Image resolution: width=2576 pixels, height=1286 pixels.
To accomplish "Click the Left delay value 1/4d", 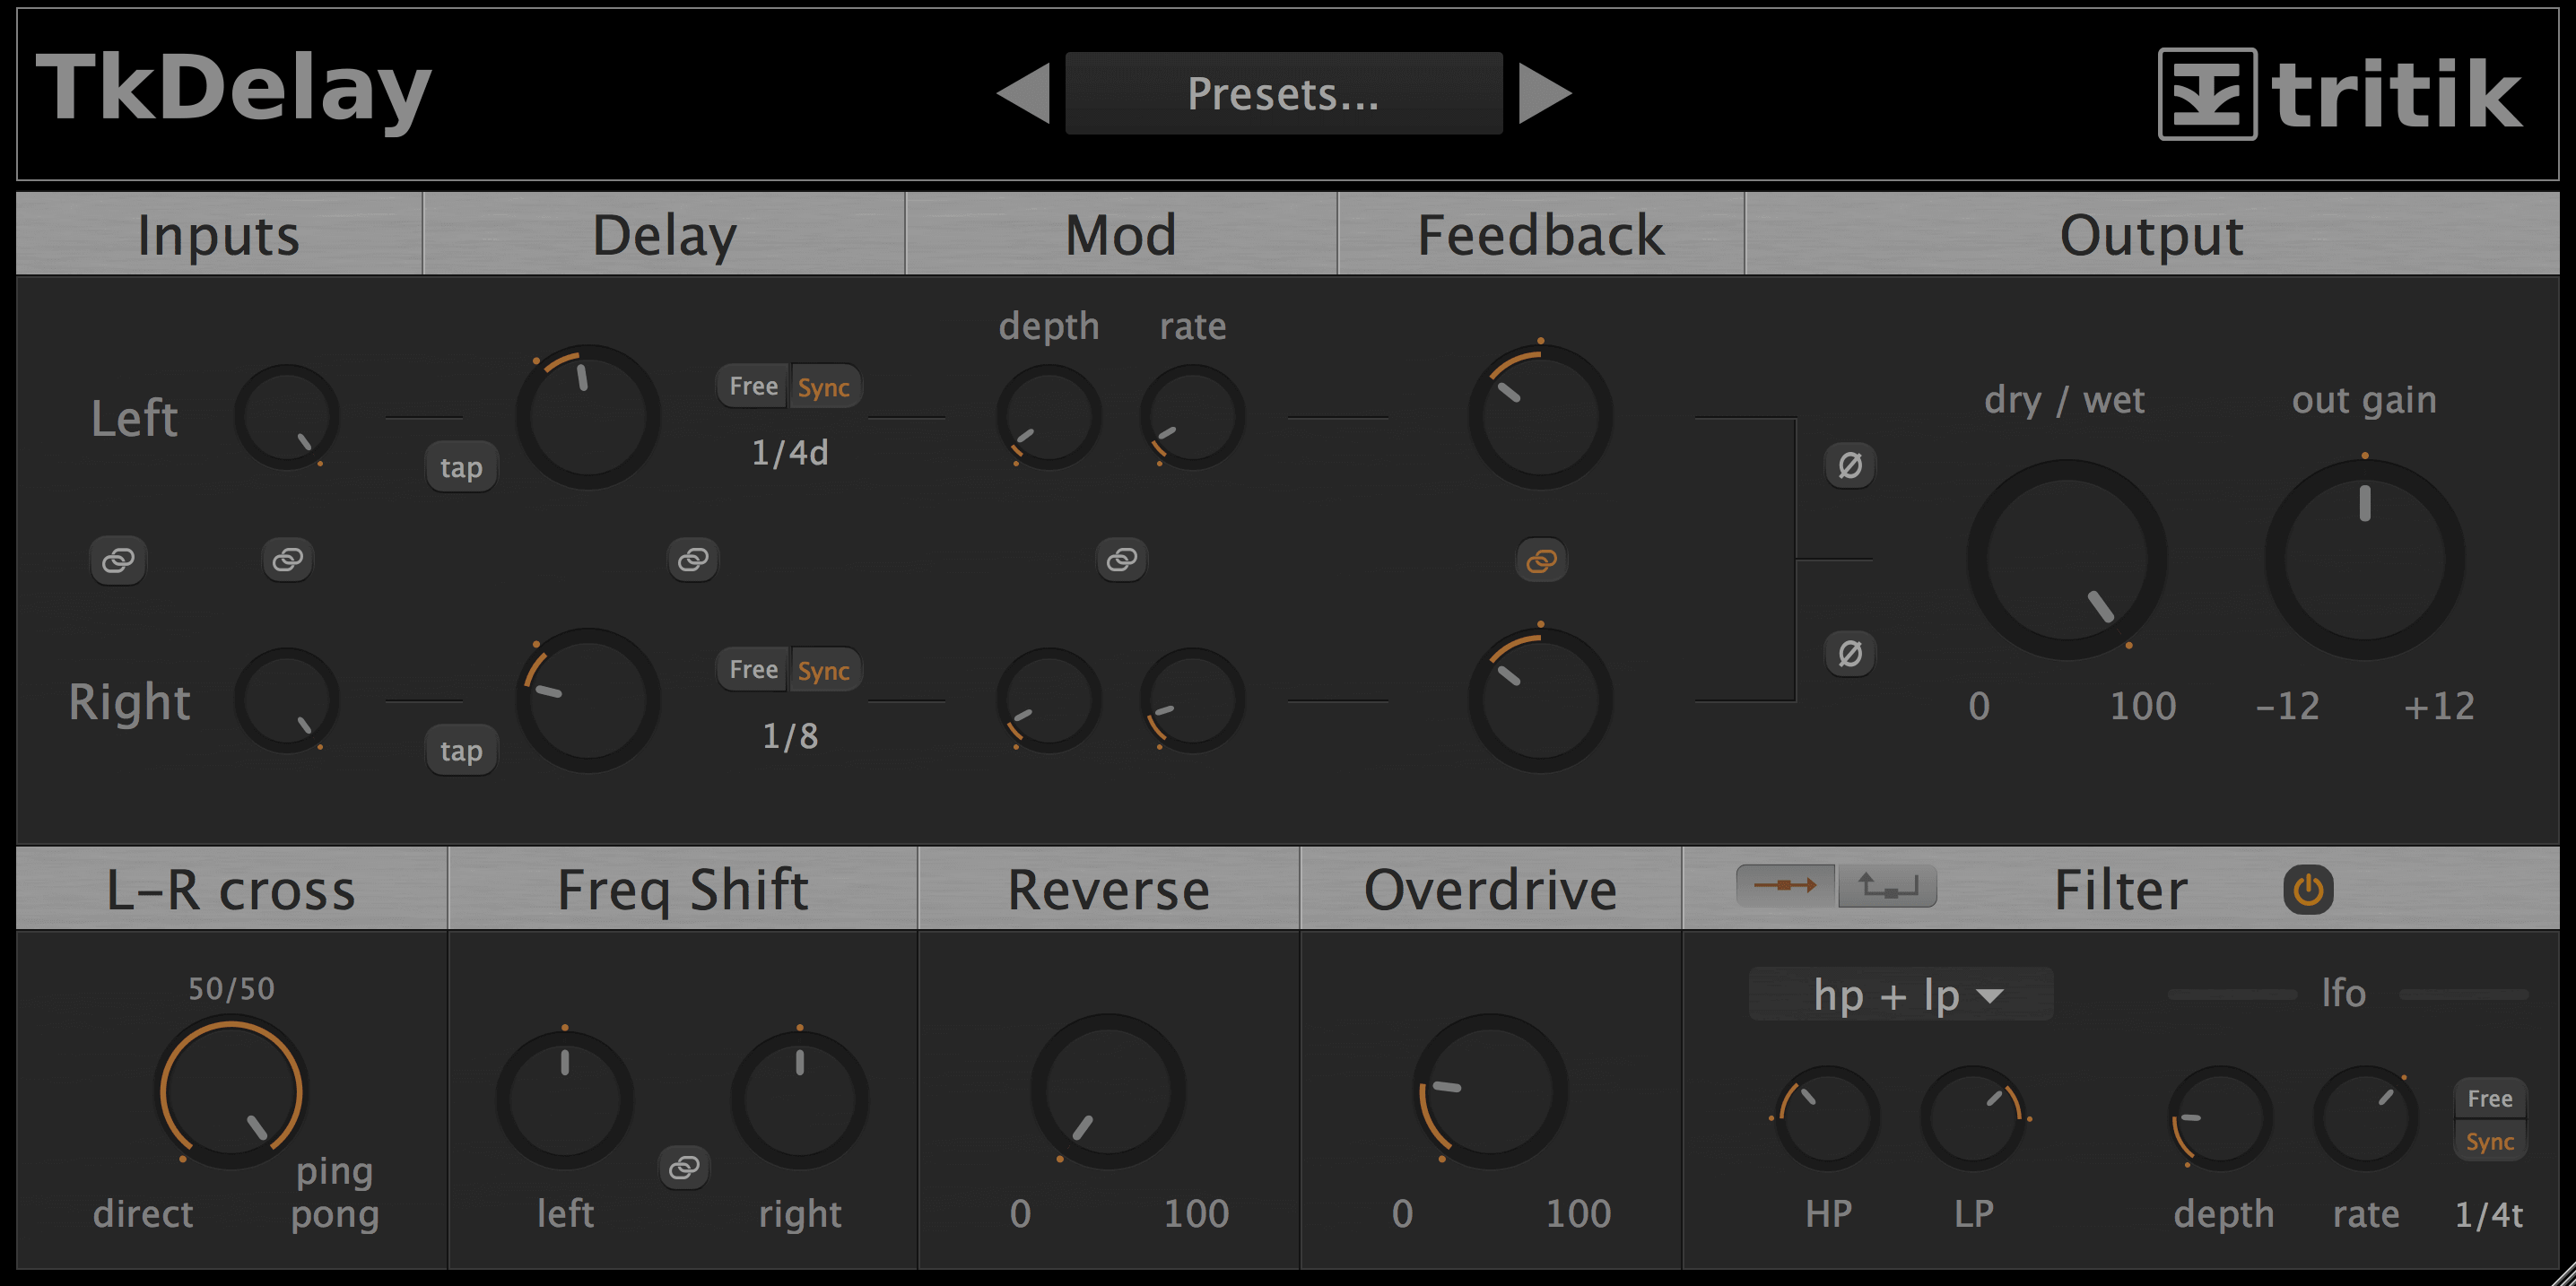I will tap(790, 453).
